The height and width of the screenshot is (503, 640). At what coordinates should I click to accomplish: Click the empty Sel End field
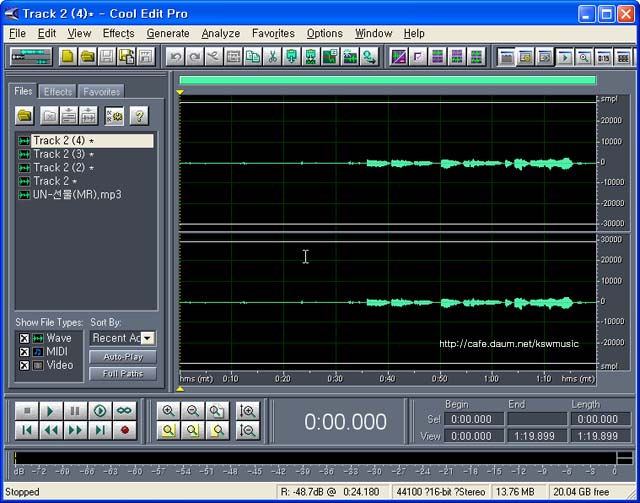tap(537, 419)
